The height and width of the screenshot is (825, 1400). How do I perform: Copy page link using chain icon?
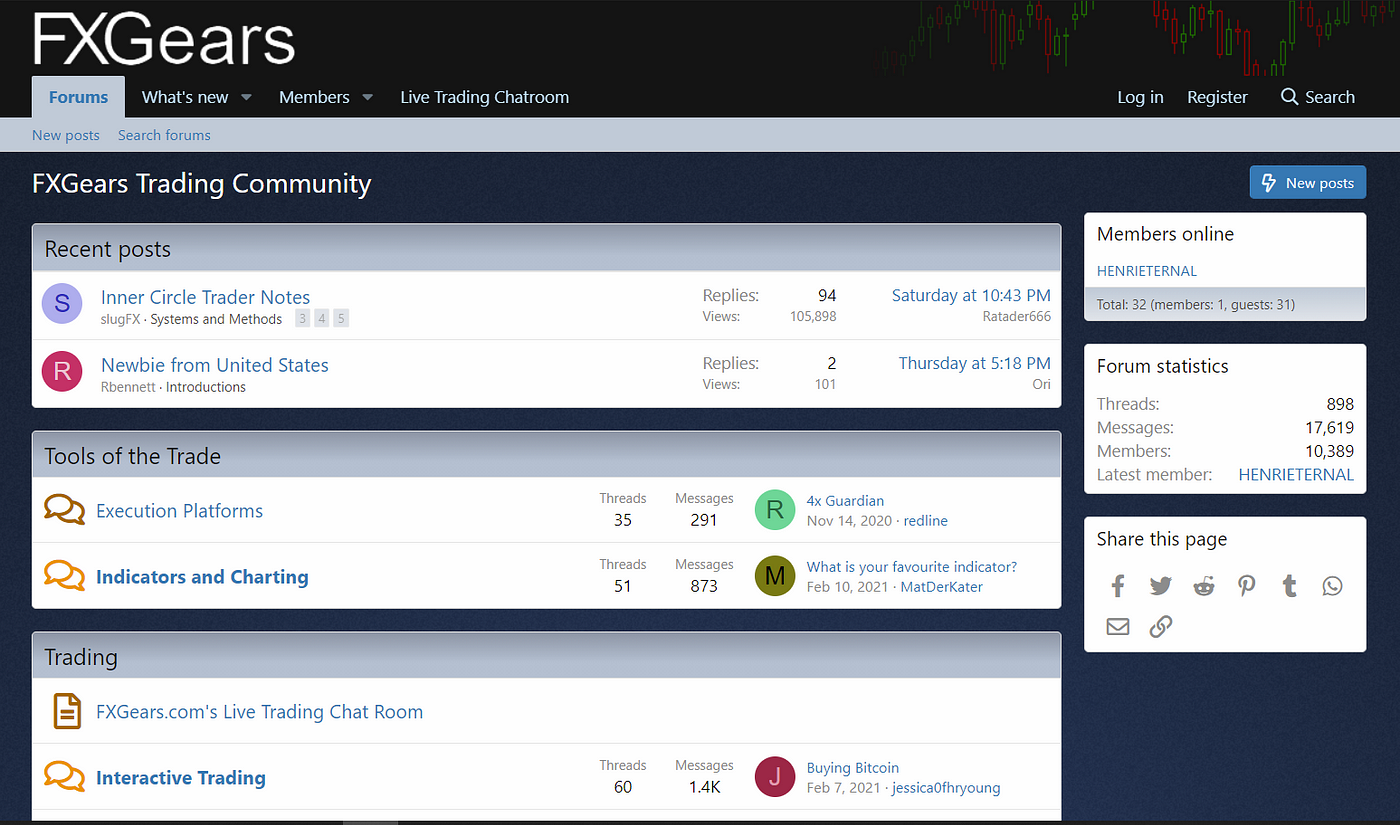pos(1160,627)
